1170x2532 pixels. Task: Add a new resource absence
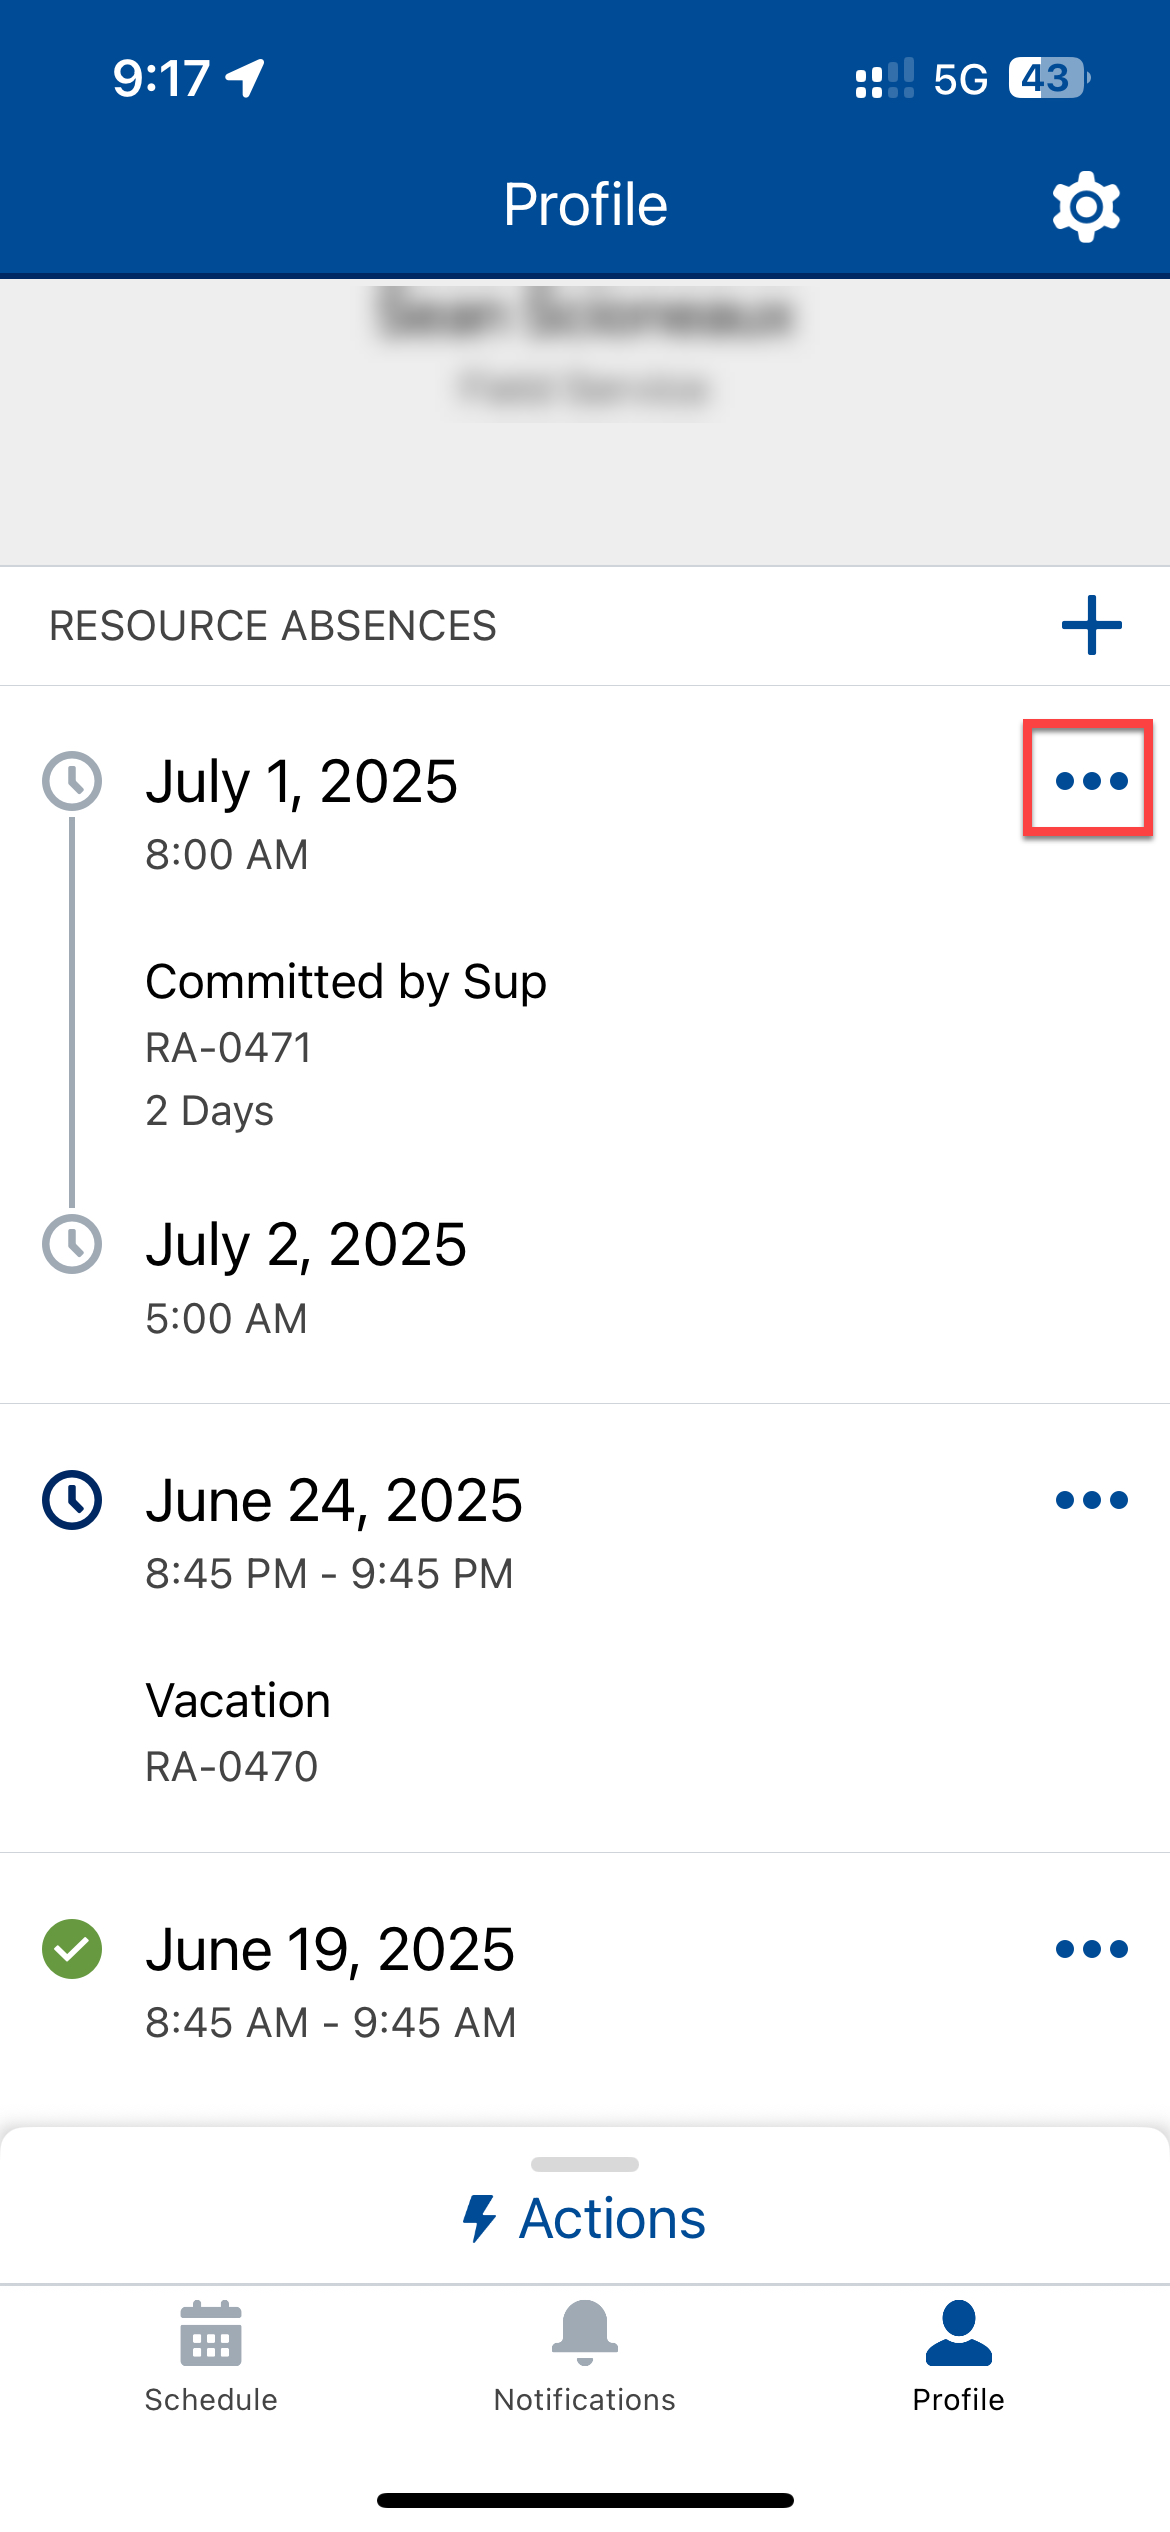pos(1091,626)
